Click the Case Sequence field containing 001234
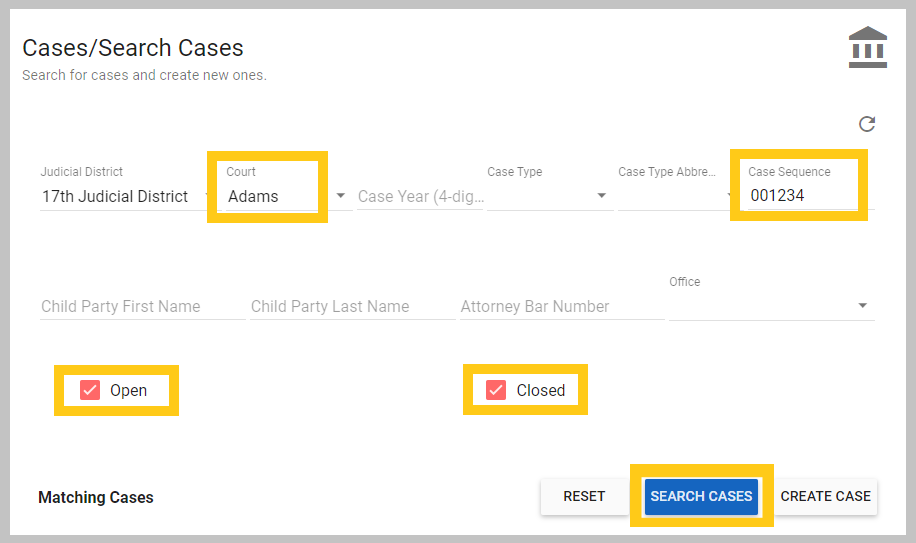Screen dimensions: 916x543 (798, 196)
